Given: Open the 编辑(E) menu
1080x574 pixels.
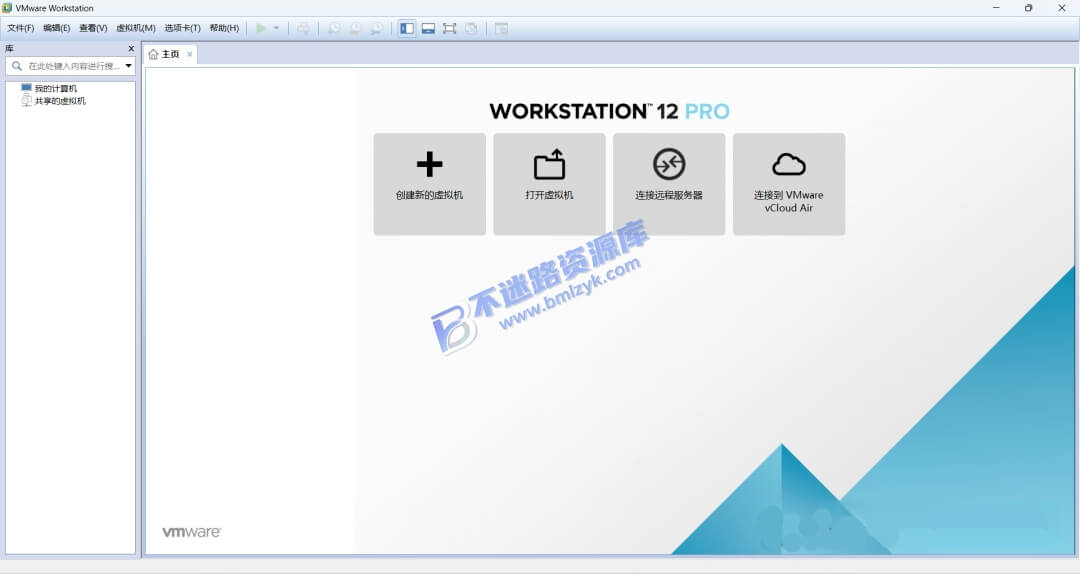Looking at the screenshot, I should click(56, 28).
